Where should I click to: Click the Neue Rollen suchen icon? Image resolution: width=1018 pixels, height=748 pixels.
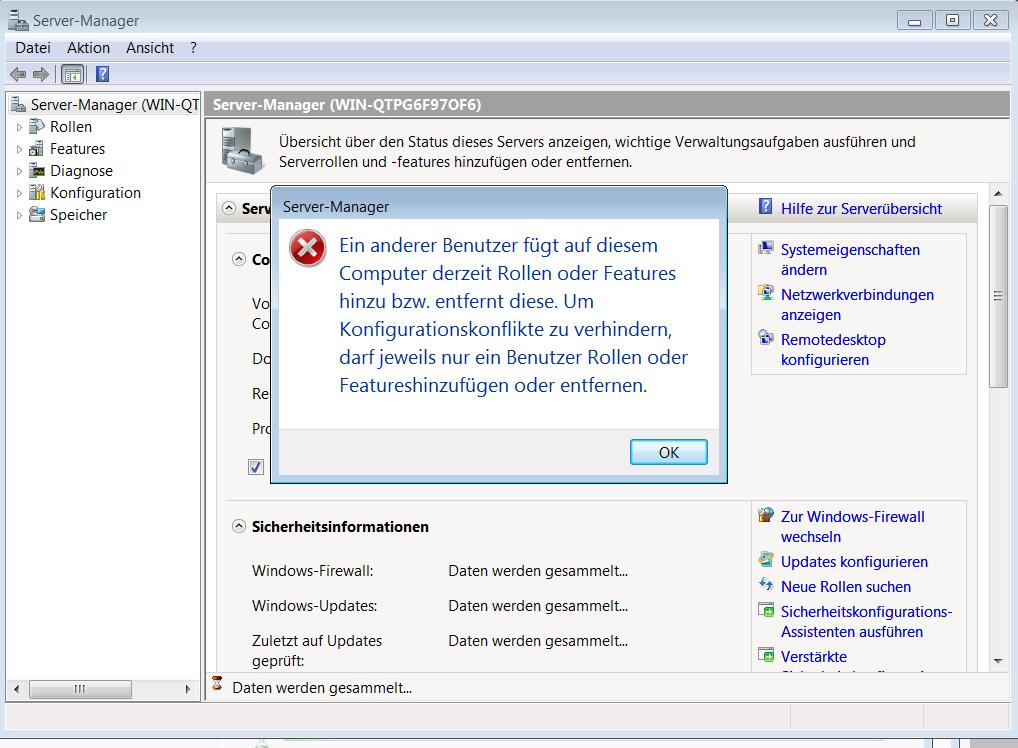click(766, 584)
